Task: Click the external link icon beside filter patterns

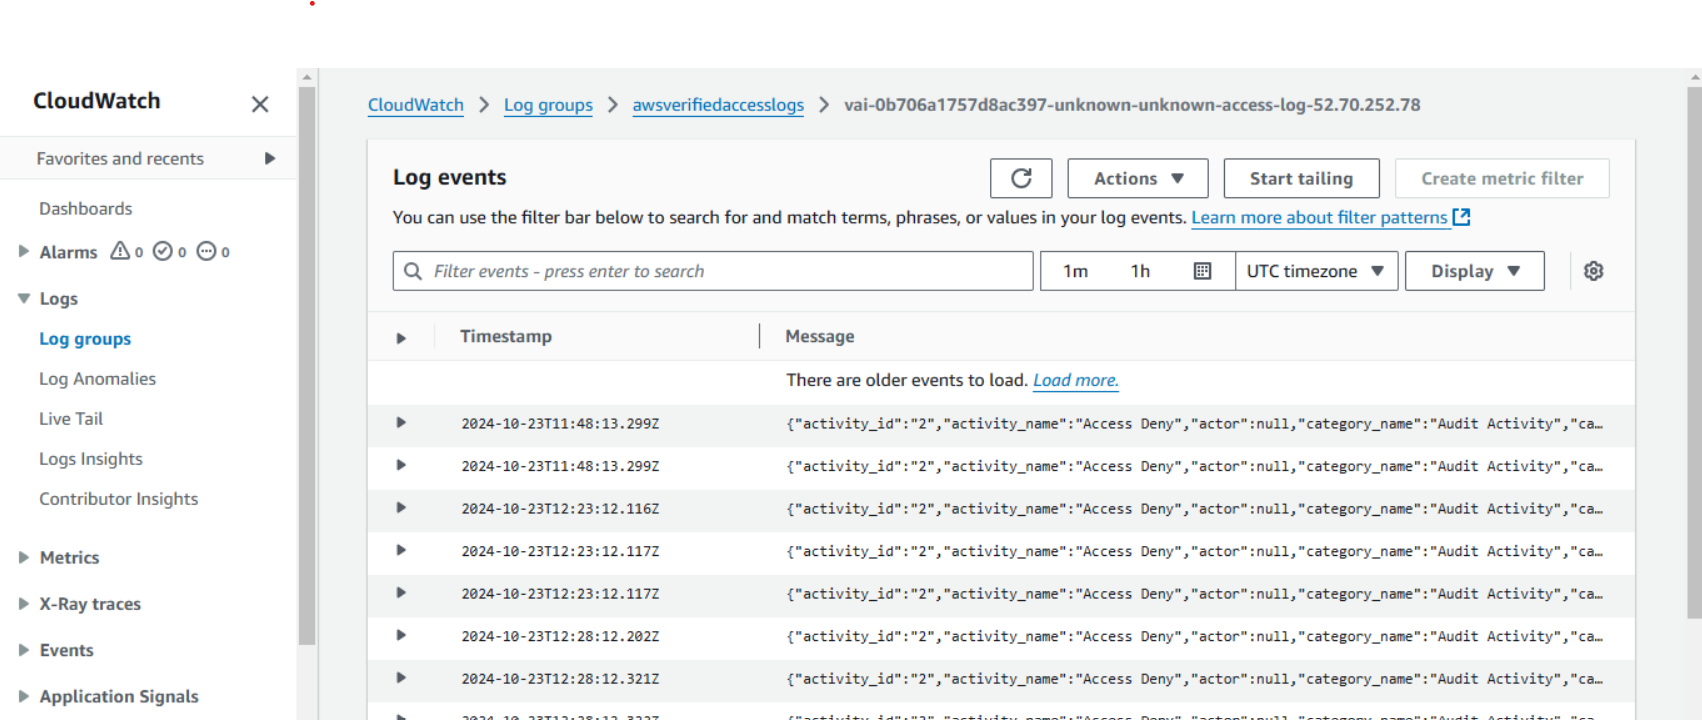Action: 1462,217
